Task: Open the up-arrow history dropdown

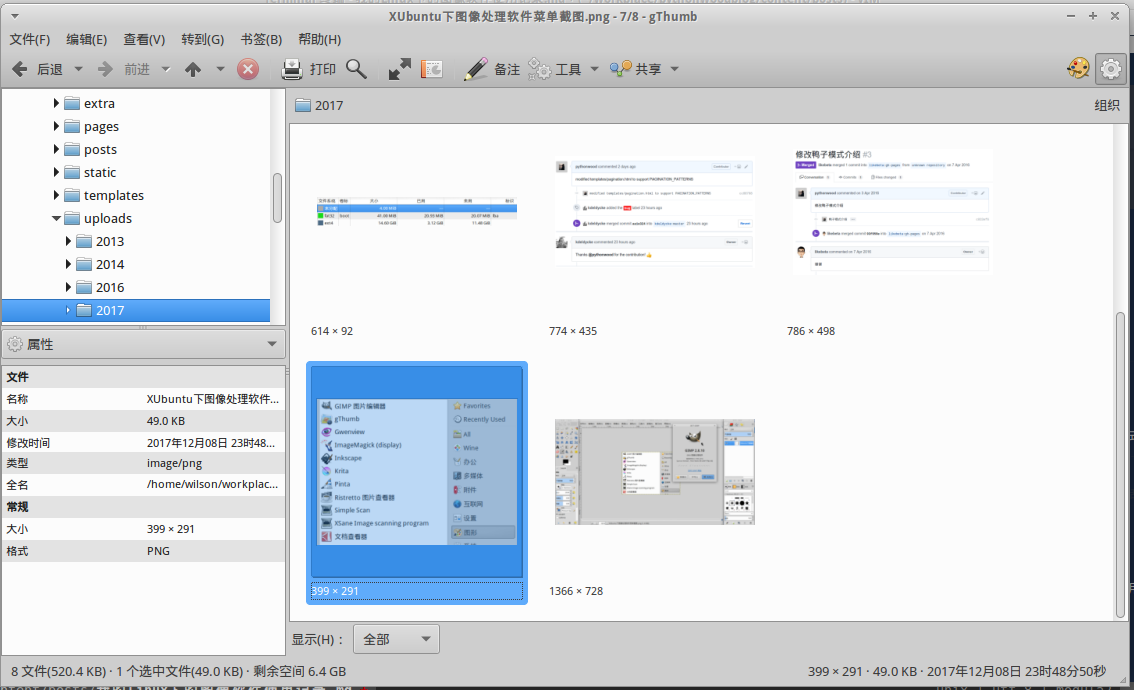Action: pyautogui.click(x=221, y=69)
